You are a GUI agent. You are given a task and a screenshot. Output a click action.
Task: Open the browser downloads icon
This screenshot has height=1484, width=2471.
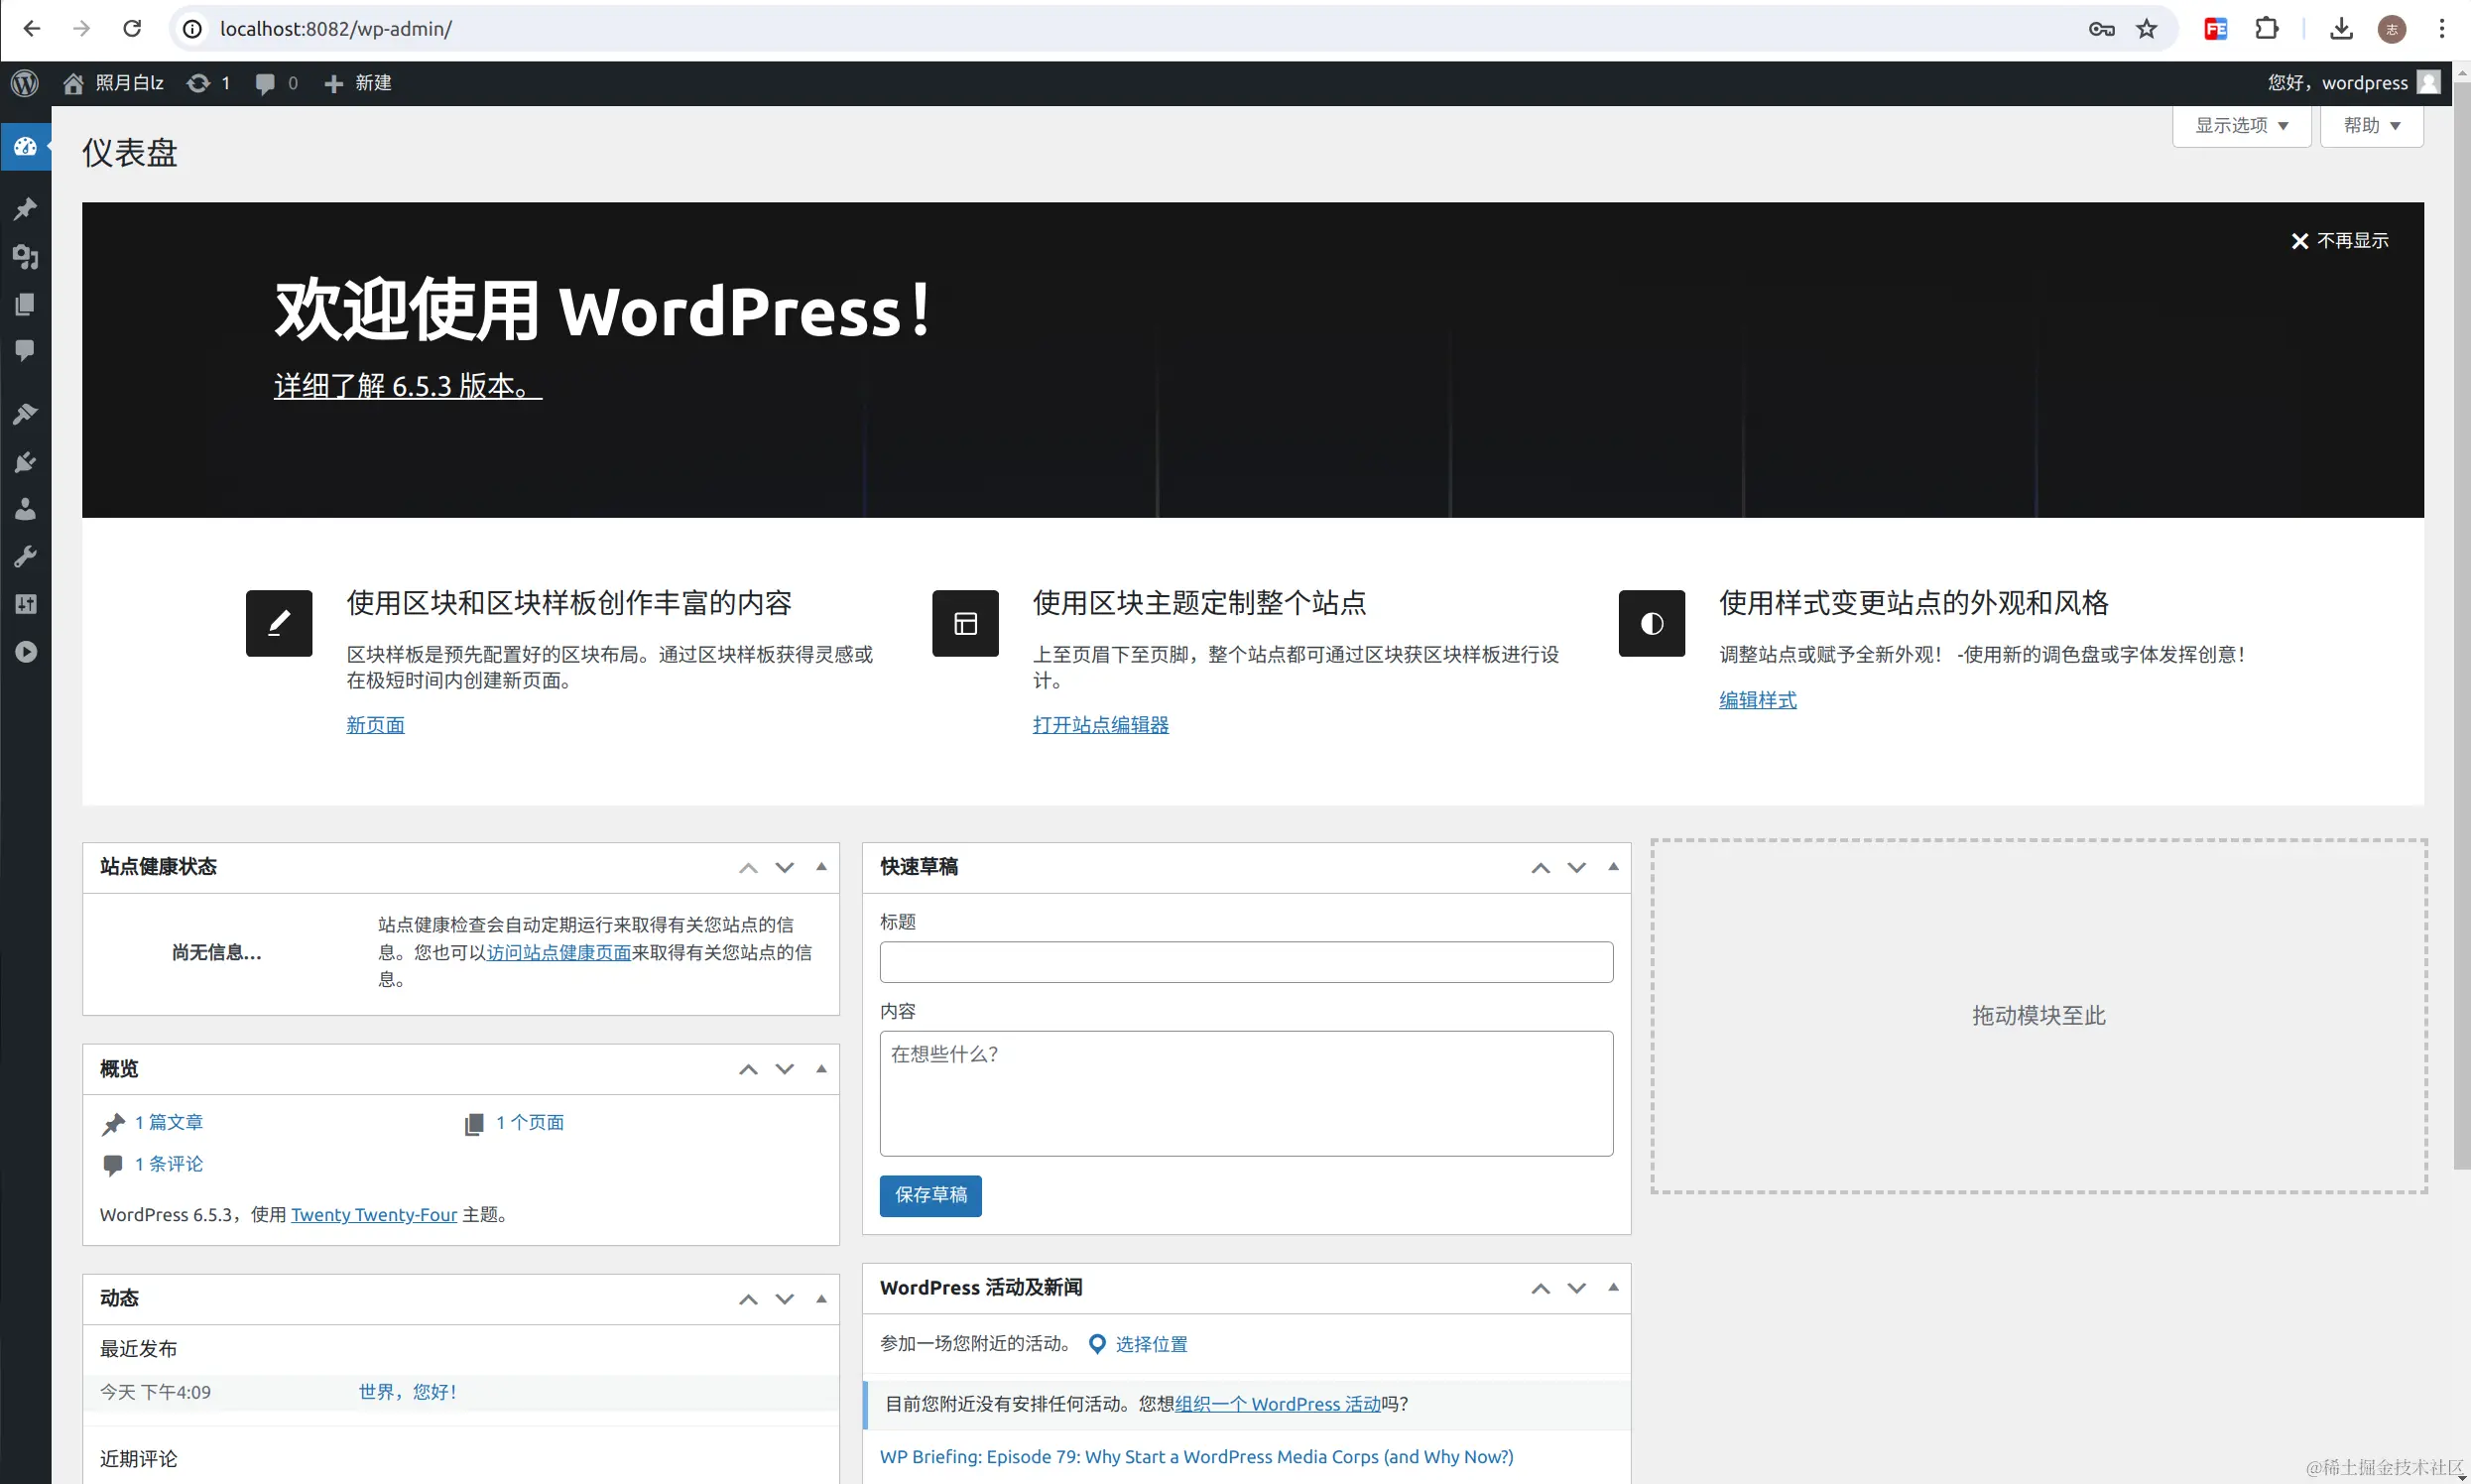(2341, 29)
